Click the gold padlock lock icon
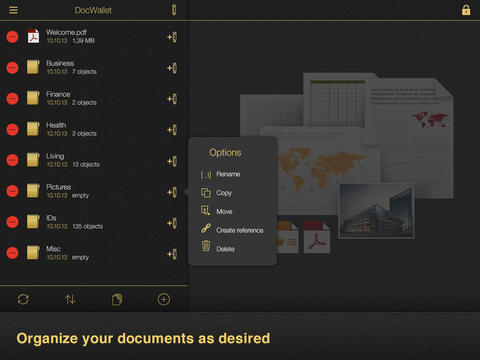 [466, 10]
